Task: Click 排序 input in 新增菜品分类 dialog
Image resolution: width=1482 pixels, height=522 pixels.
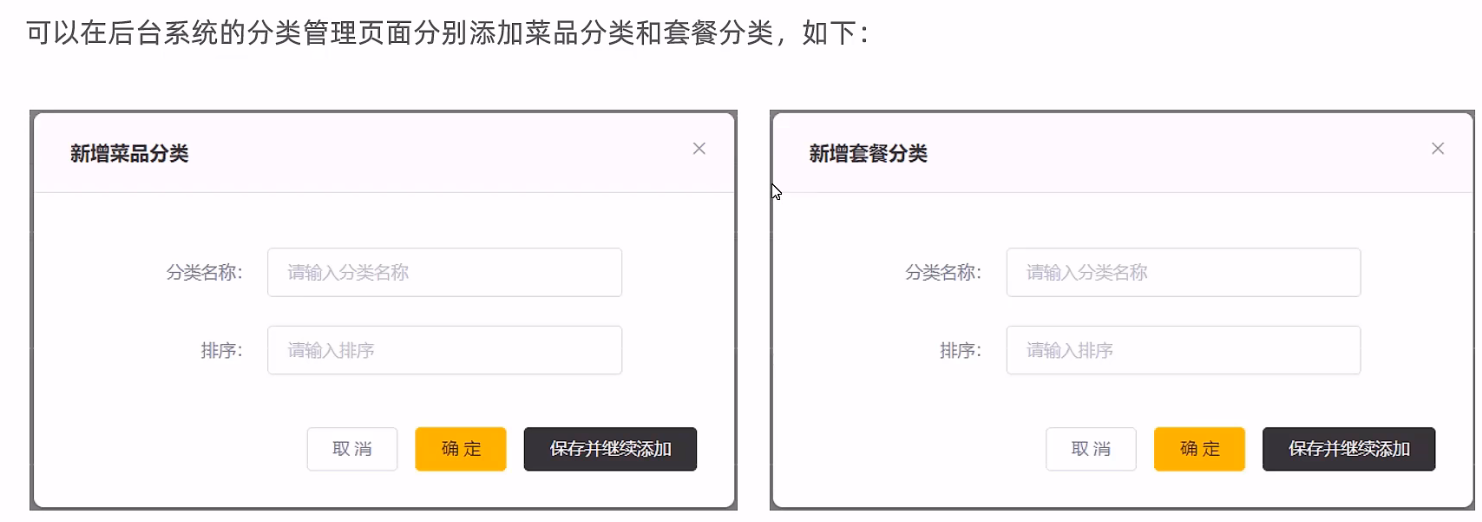Action: (444, 350)
